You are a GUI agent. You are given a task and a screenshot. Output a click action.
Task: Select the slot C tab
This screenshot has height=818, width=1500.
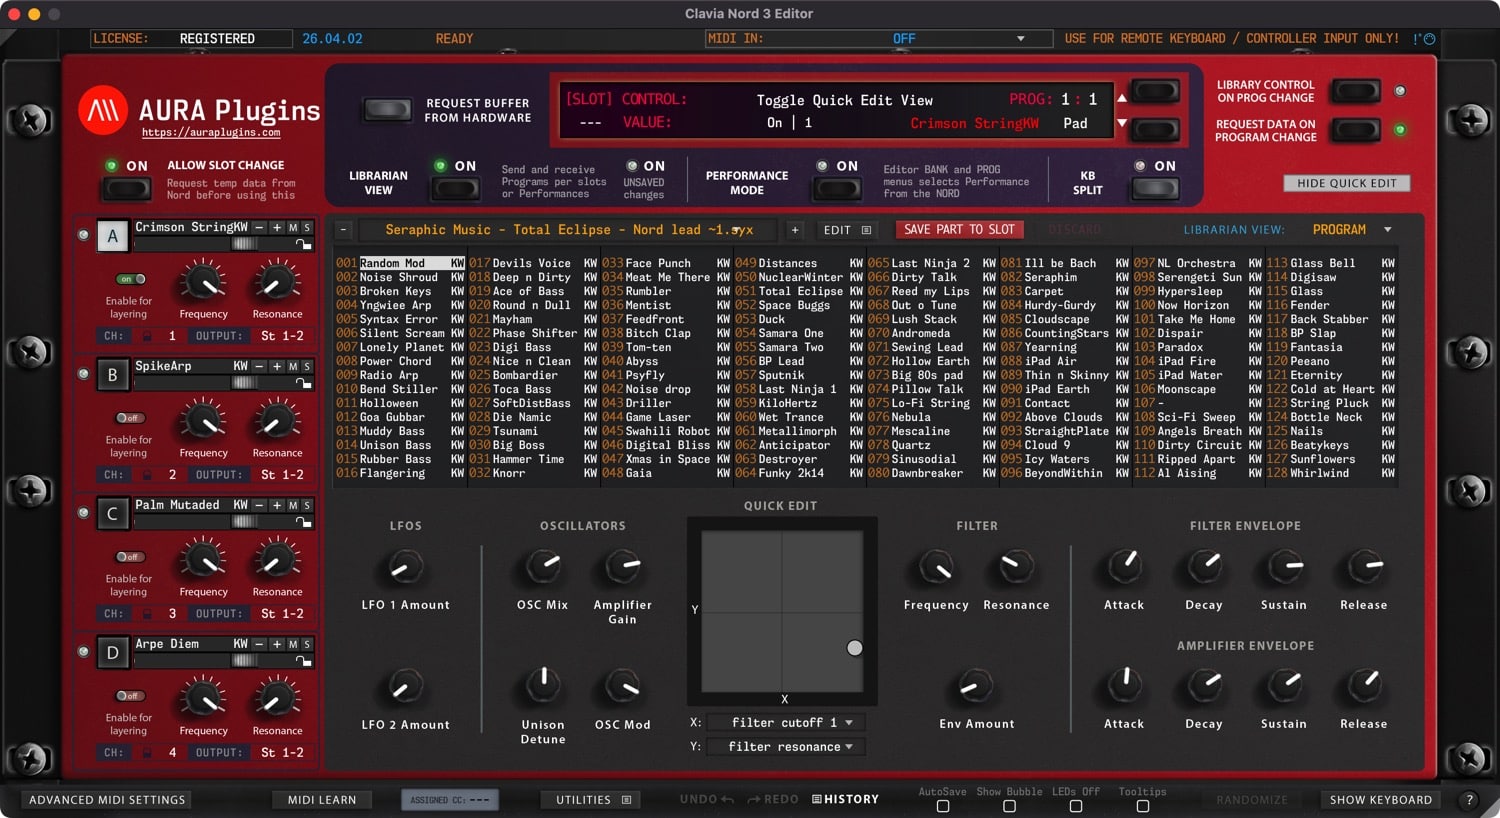(112, 512)
